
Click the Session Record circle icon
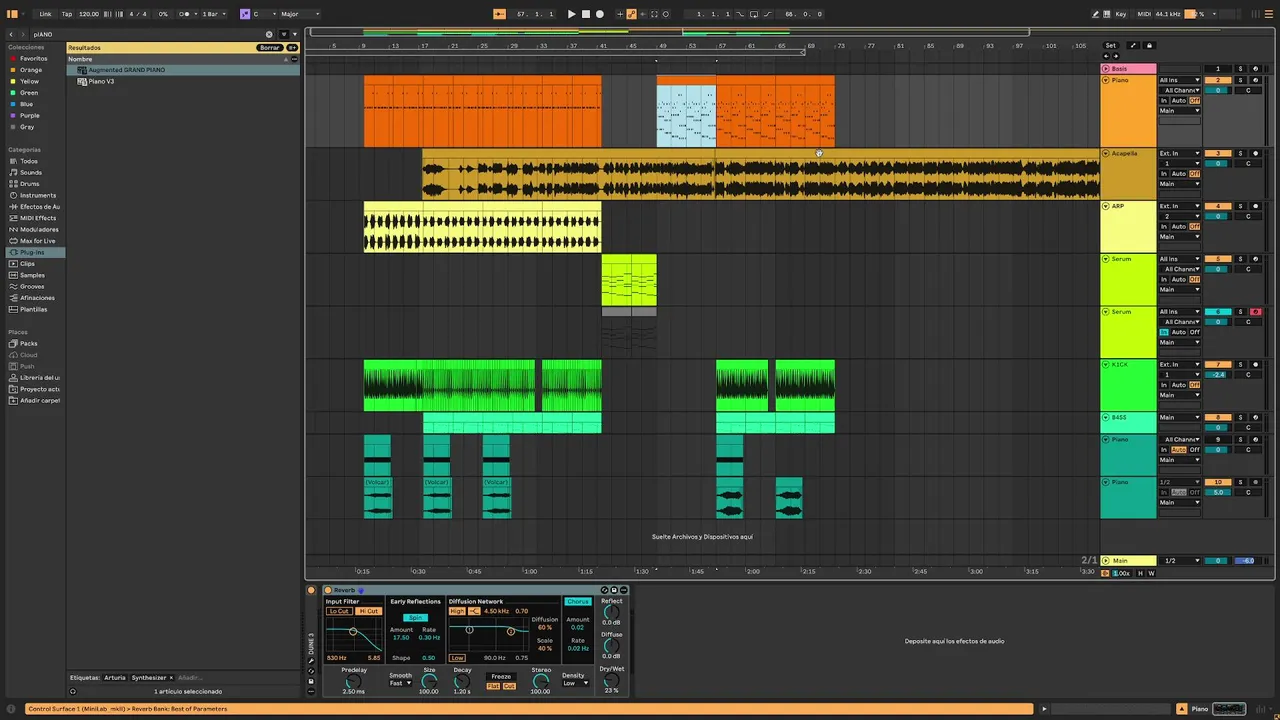666,14
